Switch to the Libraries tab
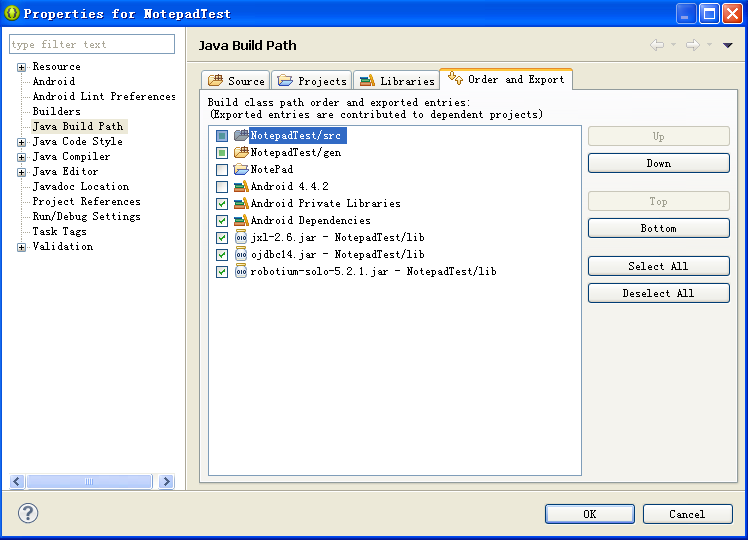This screenshot has height=540, width=748. (396, 81)
